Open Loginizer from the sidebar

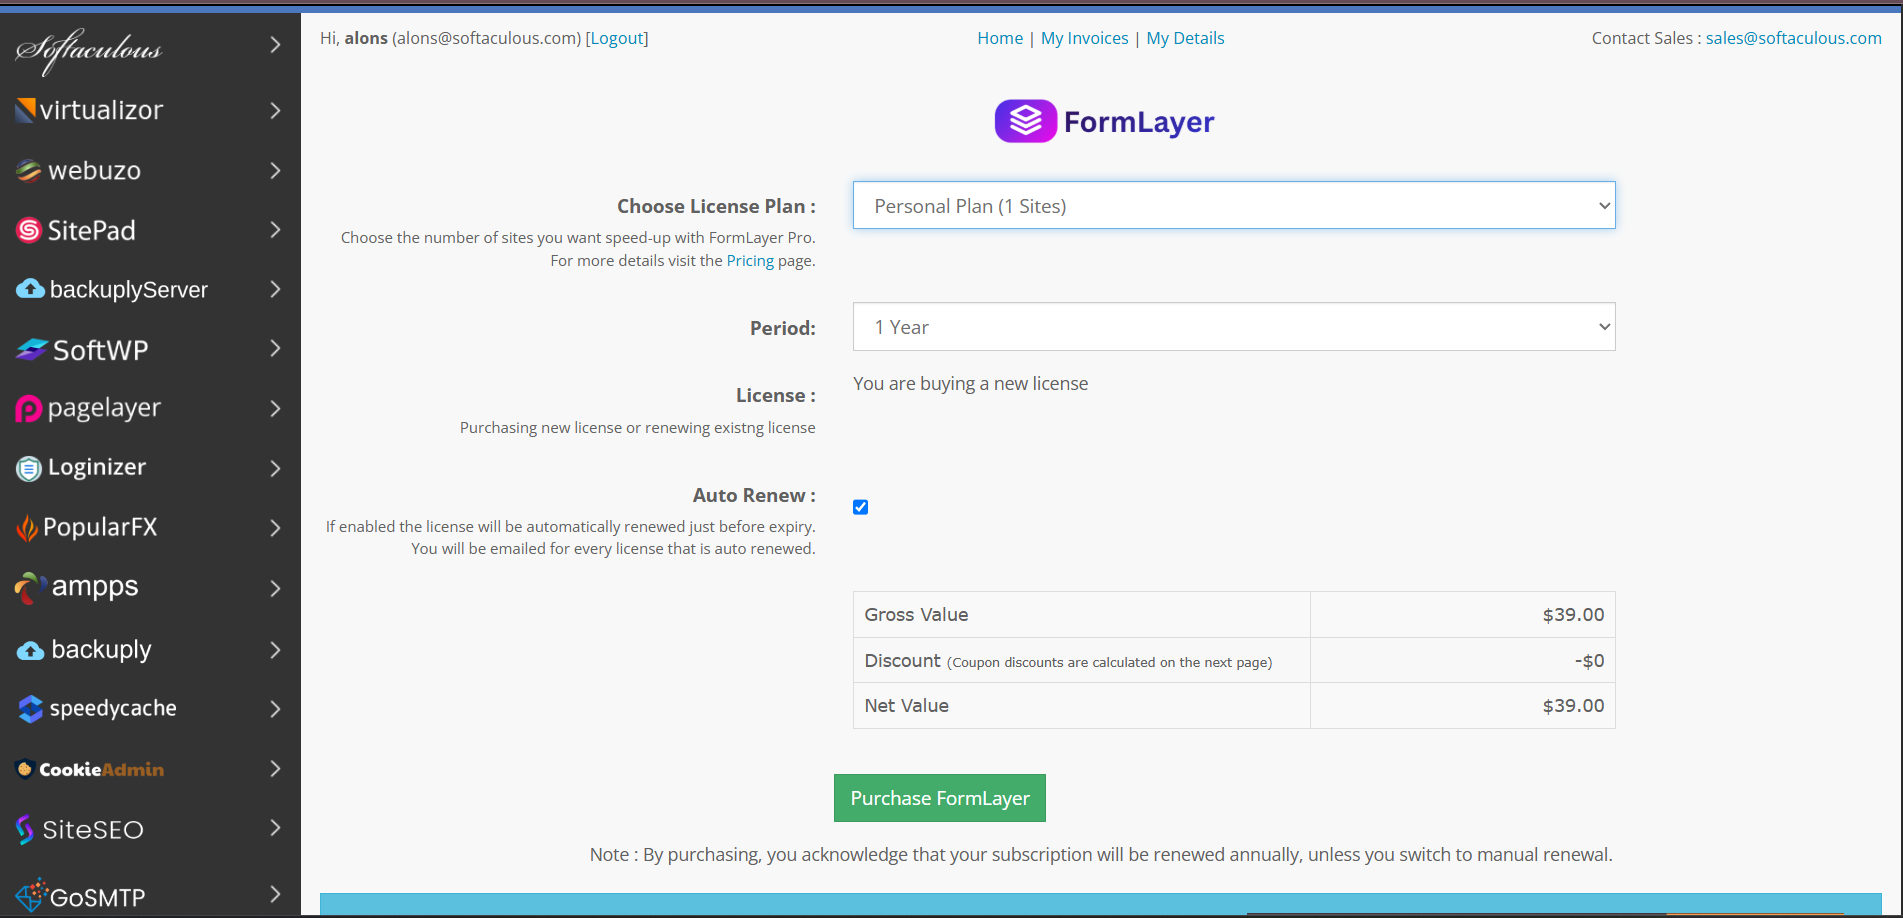(80, 467)
